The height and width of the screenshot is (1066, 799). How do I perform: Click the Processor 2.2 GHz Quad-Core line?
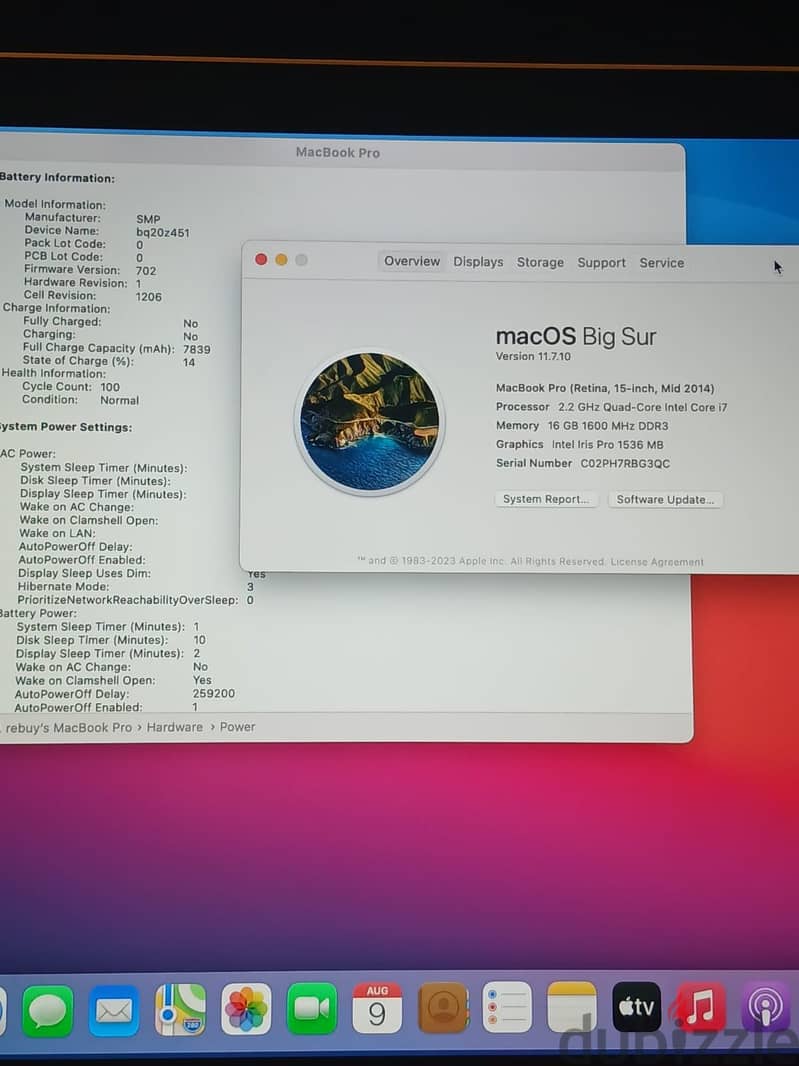coord(611,407)
